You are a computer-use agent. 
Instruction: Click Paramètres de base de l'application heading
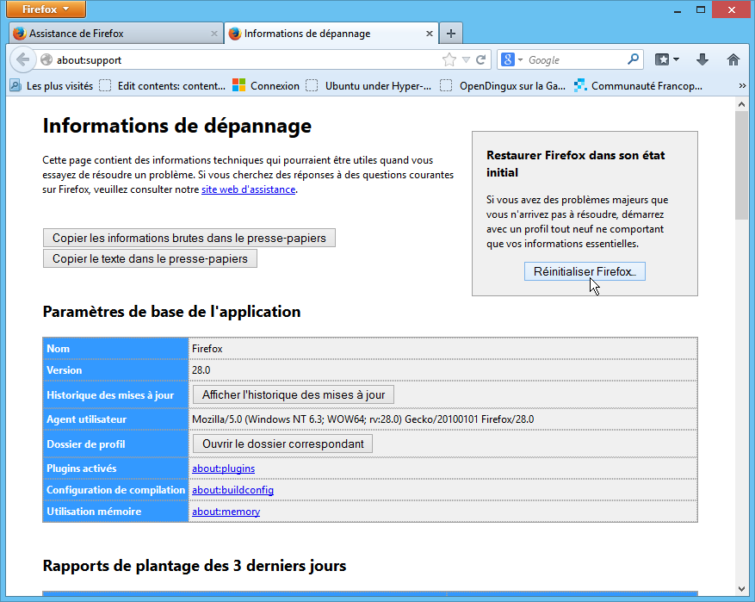[171, 312]
